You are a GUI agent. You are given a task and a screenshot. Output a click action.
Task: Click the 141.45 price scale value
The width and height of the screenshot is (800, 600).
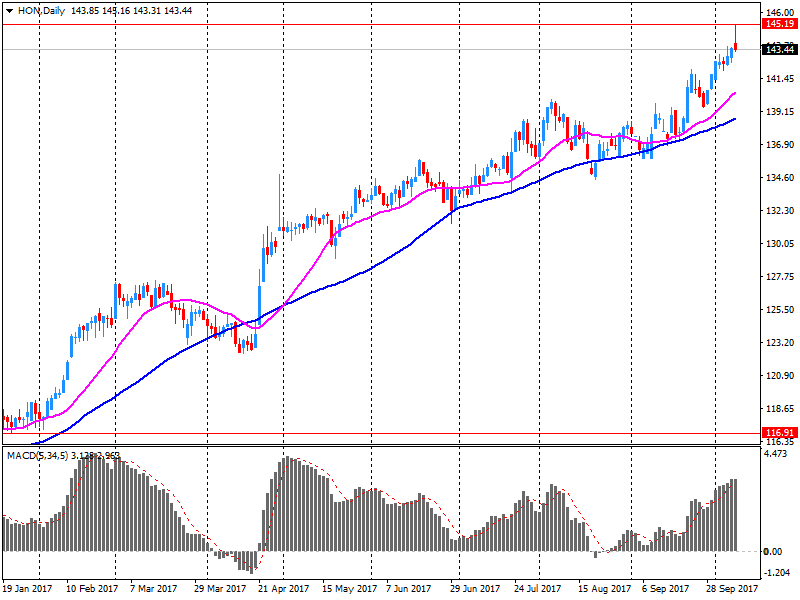click(x=780, y=79)
